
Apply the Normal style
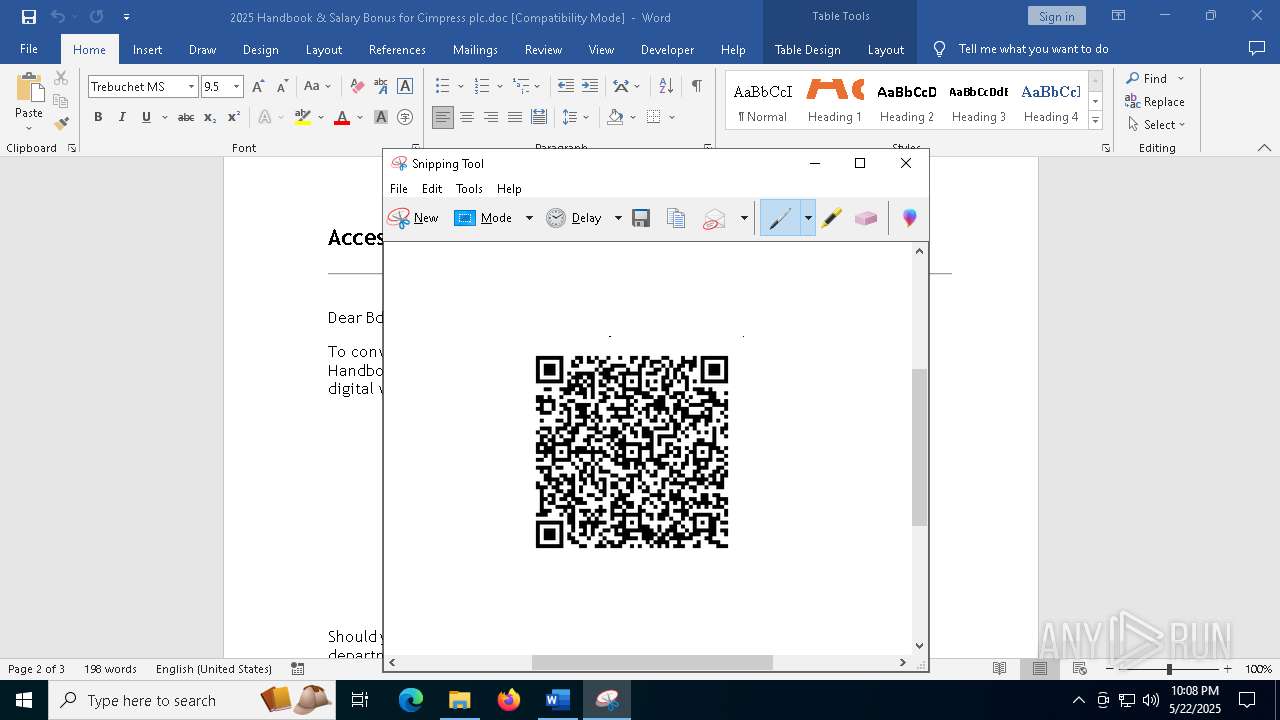click(x=762, y=100)
